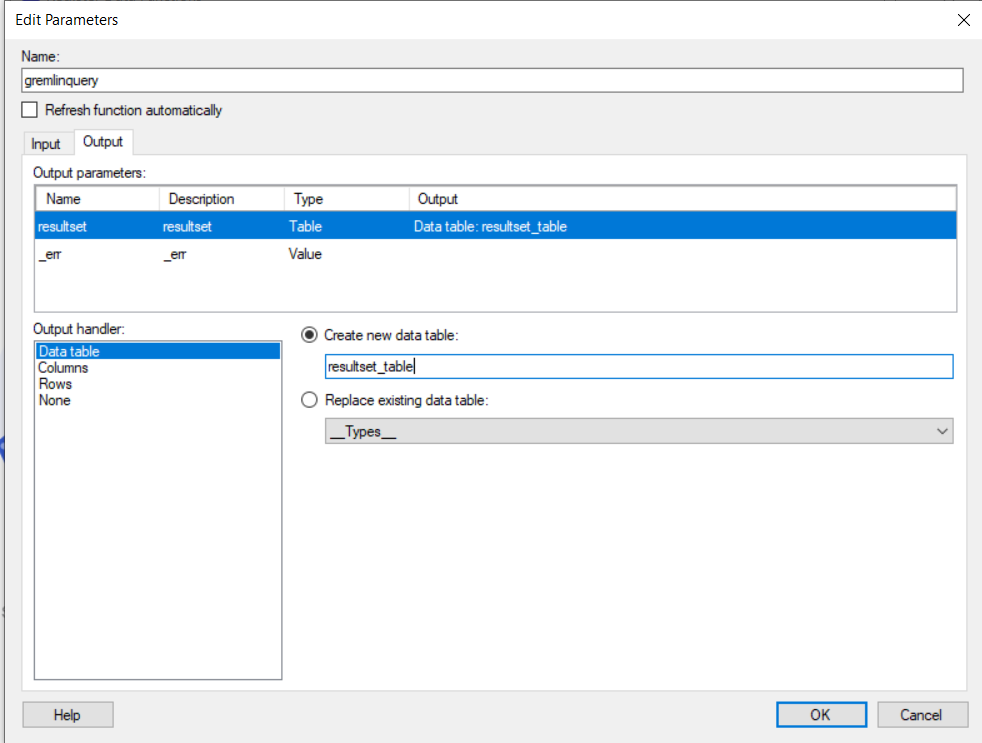Close the Edit Parameters dialog

[963, 20]
